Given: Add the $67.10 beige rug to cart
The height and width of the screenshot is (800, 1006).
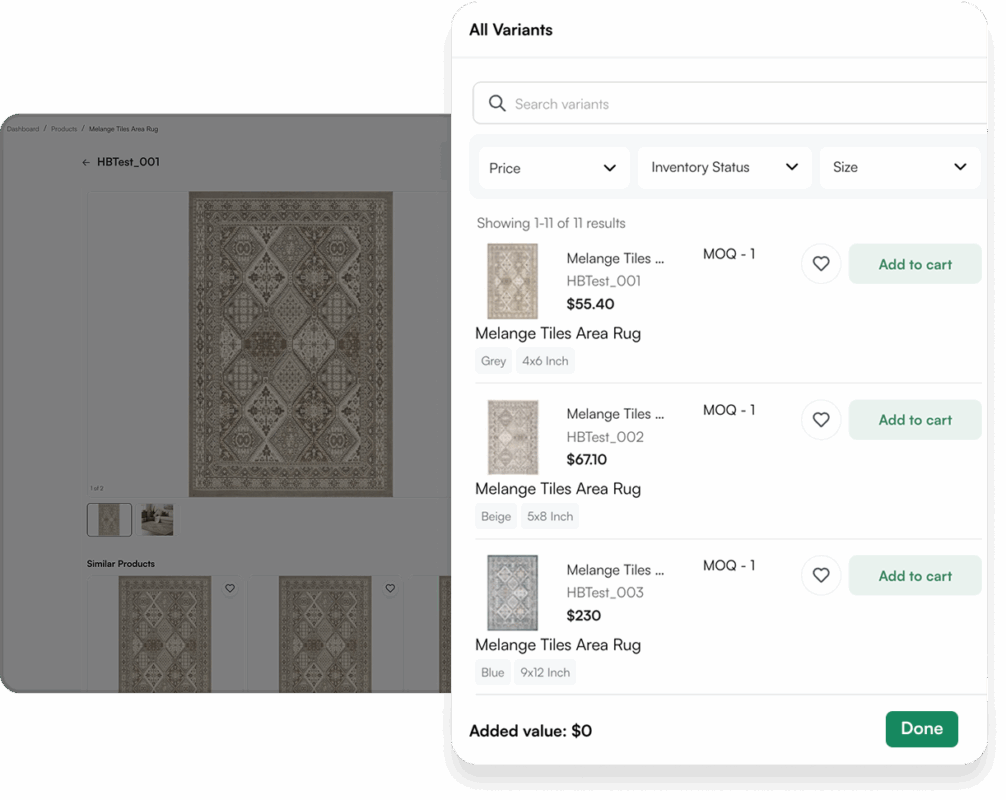Looking at the screenshot, I should tap(914, 420).
